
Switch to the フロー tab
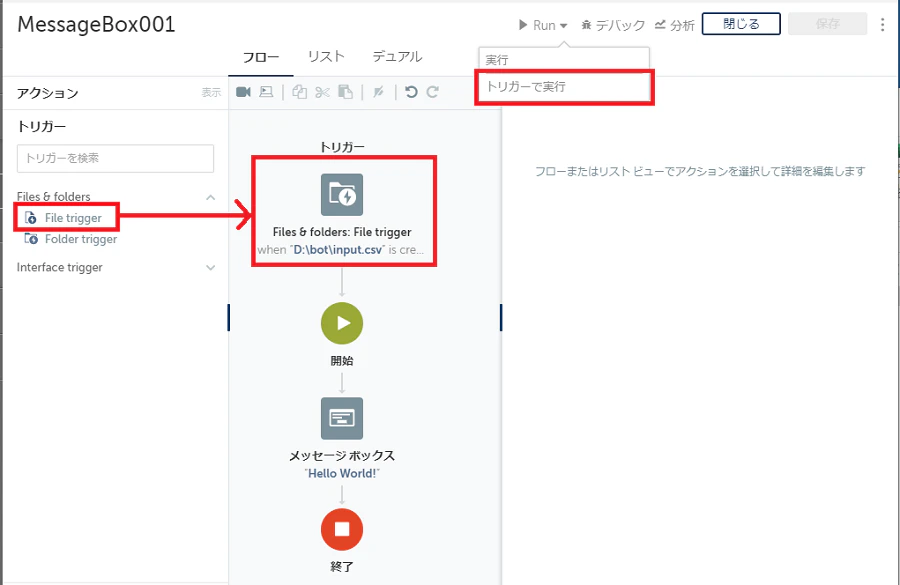pyautogui.click(x=261, y=57)
